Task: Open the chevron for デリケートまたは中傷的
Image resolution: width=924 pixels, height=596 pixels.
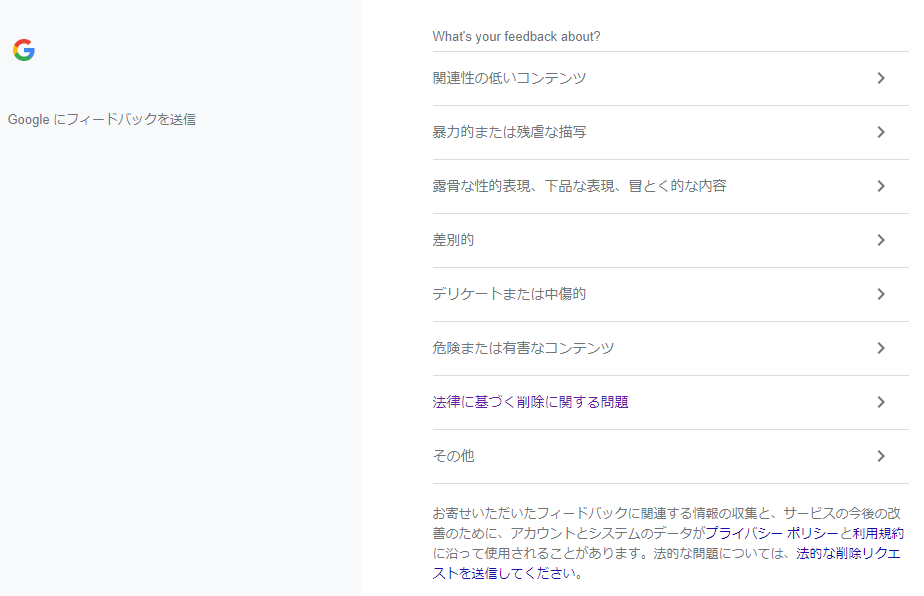Action: tap(881, 294)
